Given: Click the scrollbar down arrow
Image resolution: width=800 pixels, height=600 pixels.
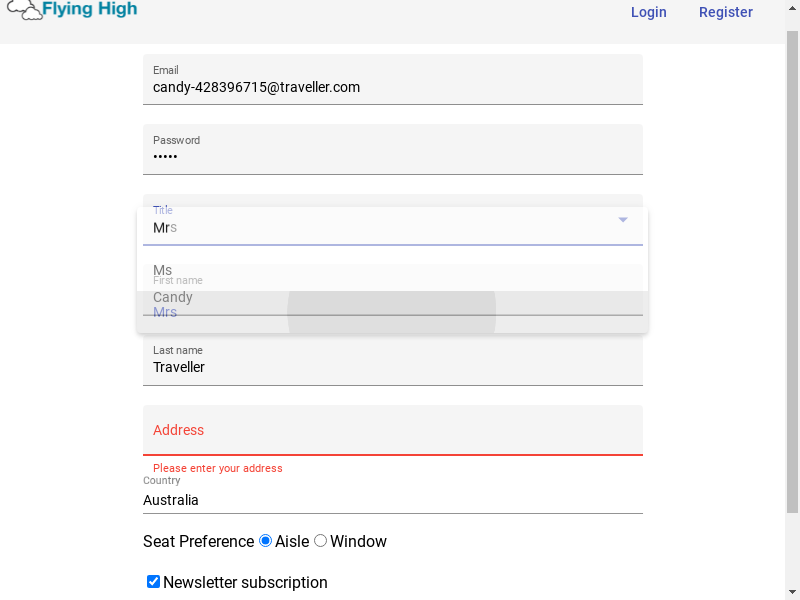Looking at the screenshot, I should pyautogui.click(x=792, y=592).
